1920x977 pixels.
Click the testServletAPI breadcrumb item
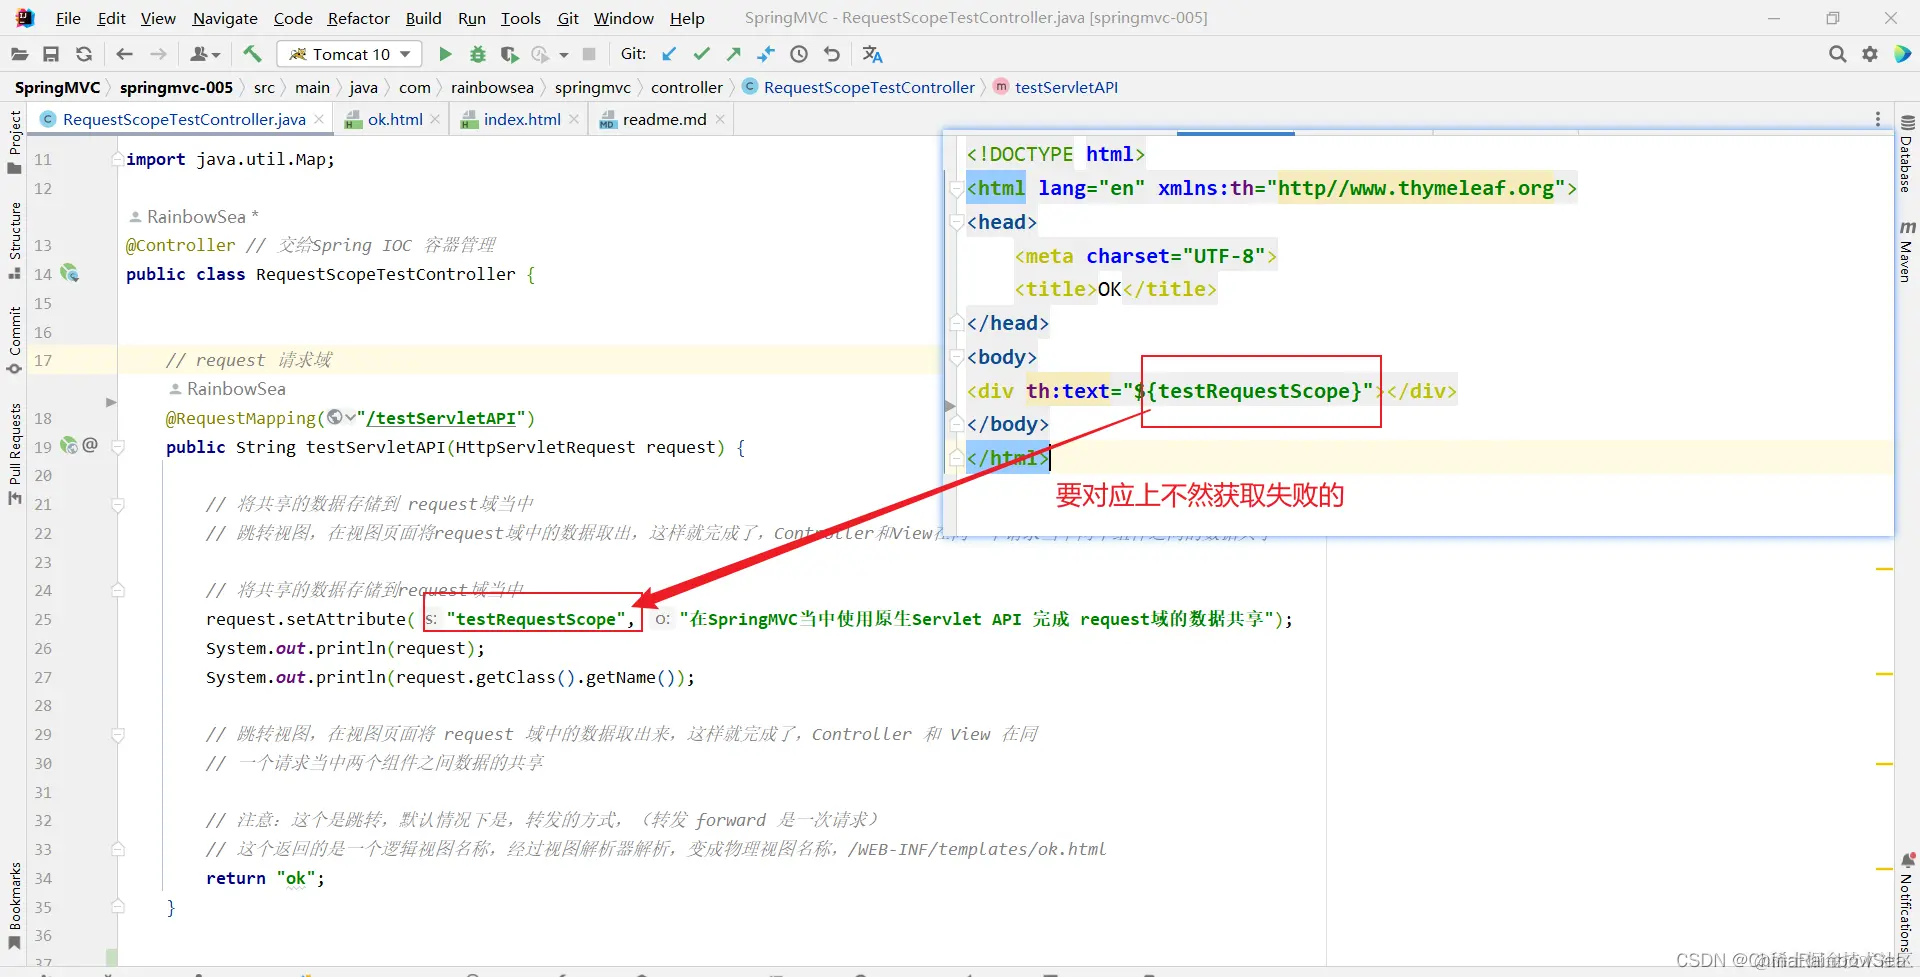pyautogui.click(x=1066, y=87)
